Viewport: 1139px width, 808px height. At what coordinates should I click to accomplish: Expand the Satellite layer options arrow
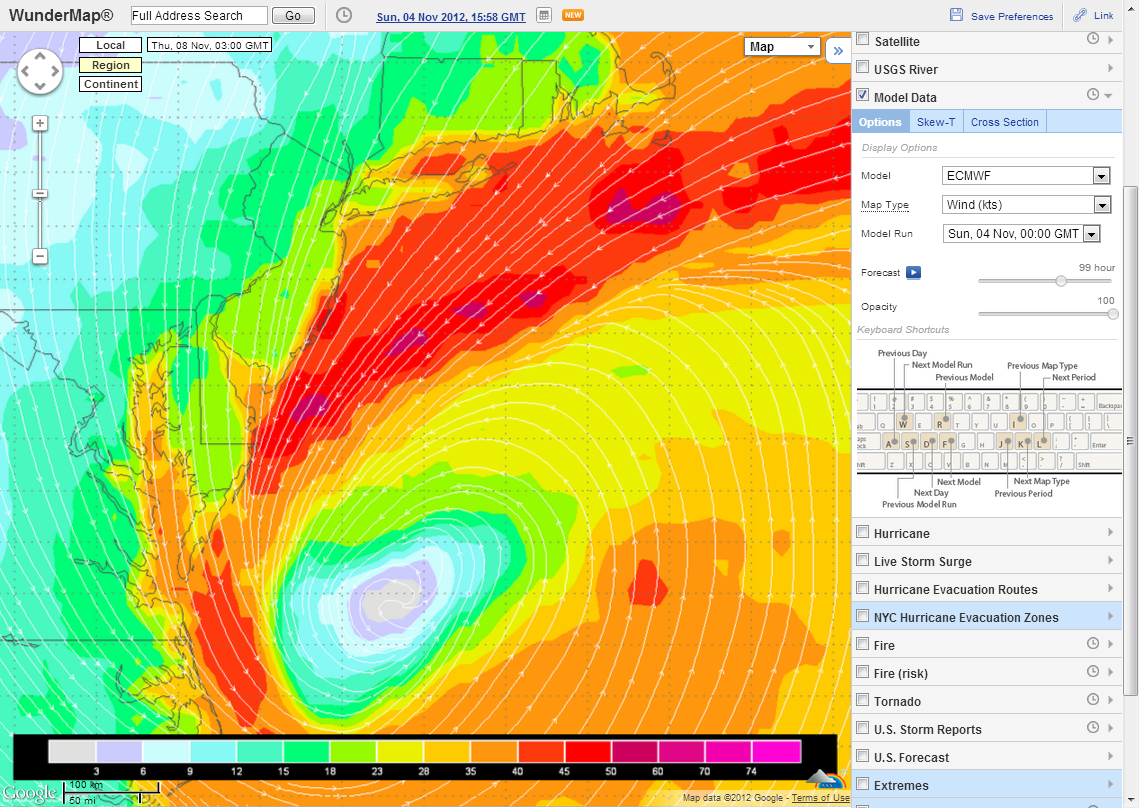[1111, 40]
